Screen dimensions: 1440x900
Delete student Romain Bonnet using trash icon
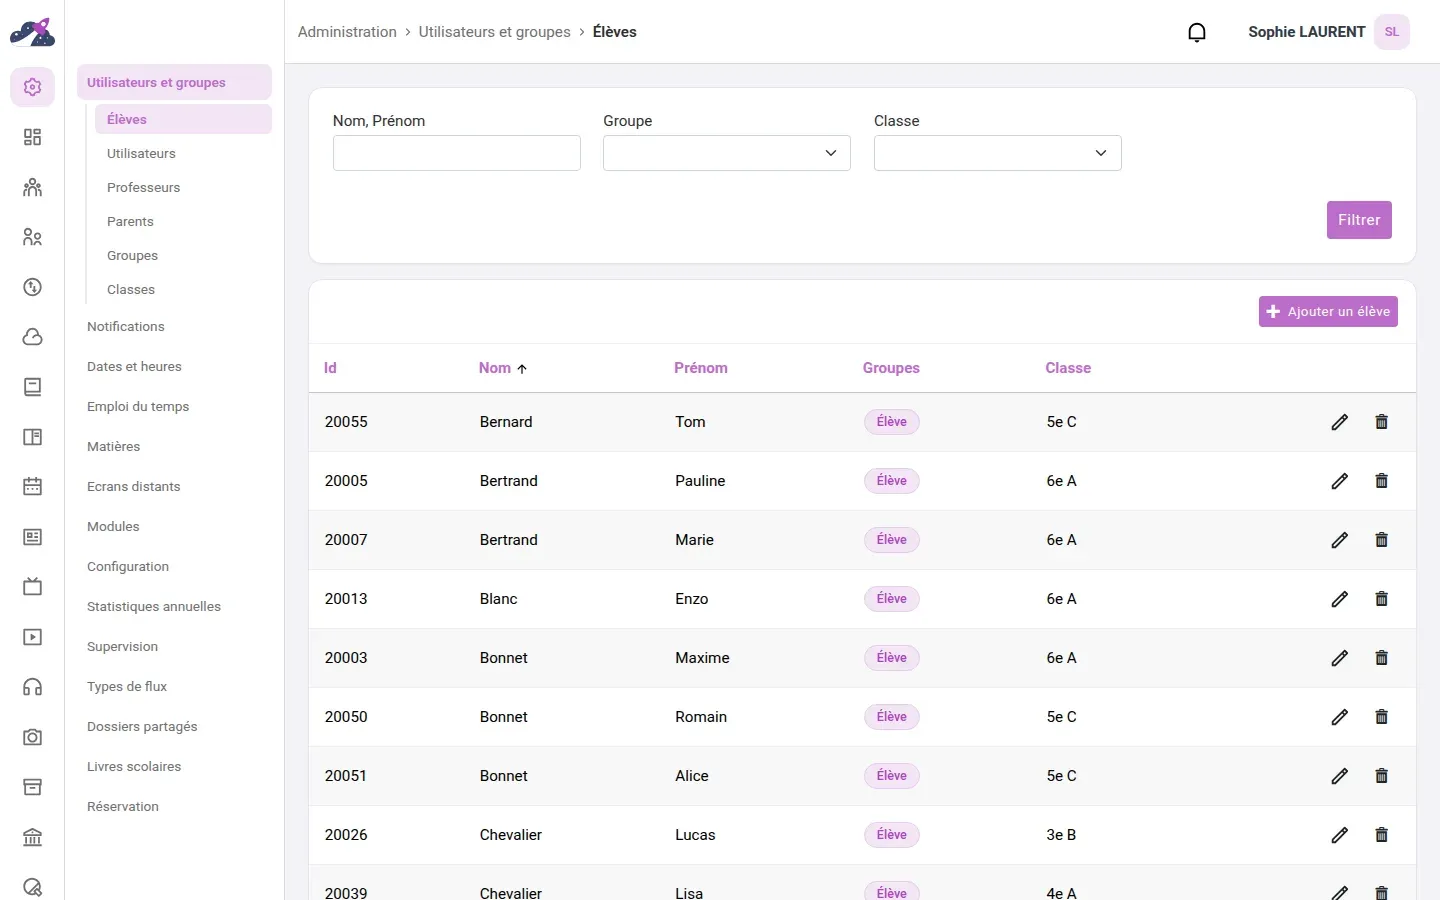coord(1382,717)
